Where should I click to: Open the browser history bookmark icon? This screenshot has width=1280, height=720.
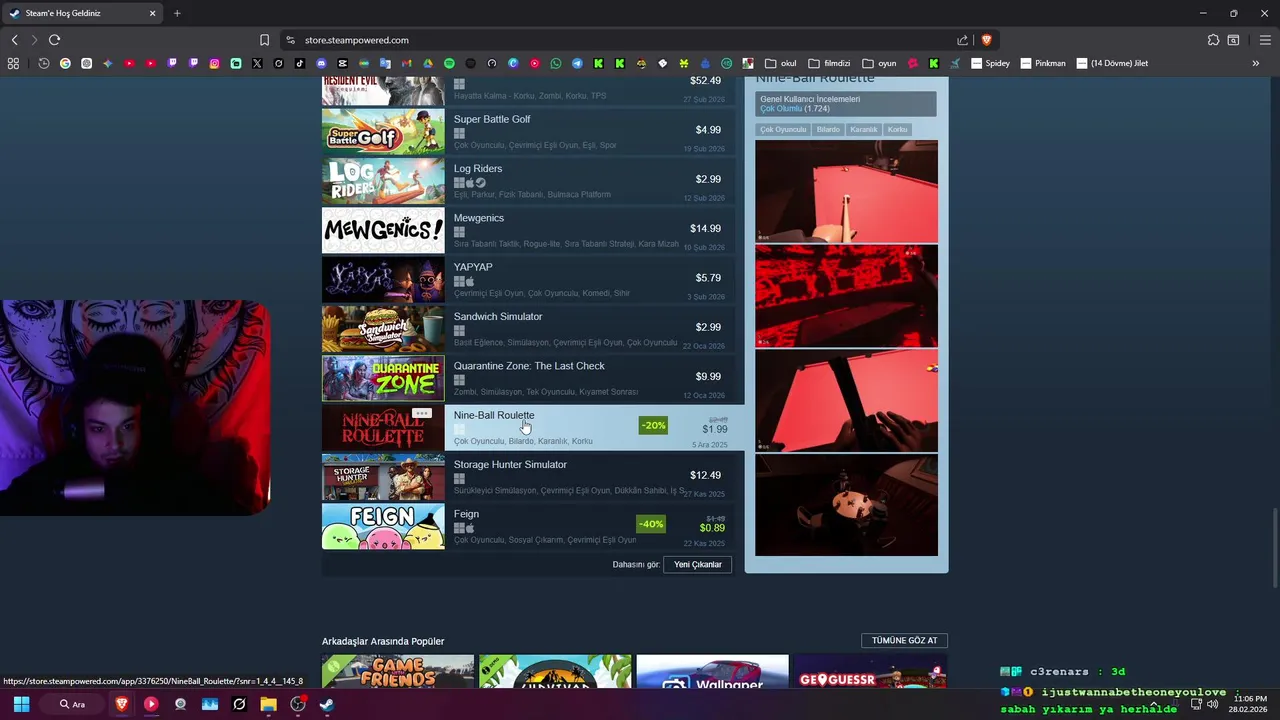coord(44,63)
